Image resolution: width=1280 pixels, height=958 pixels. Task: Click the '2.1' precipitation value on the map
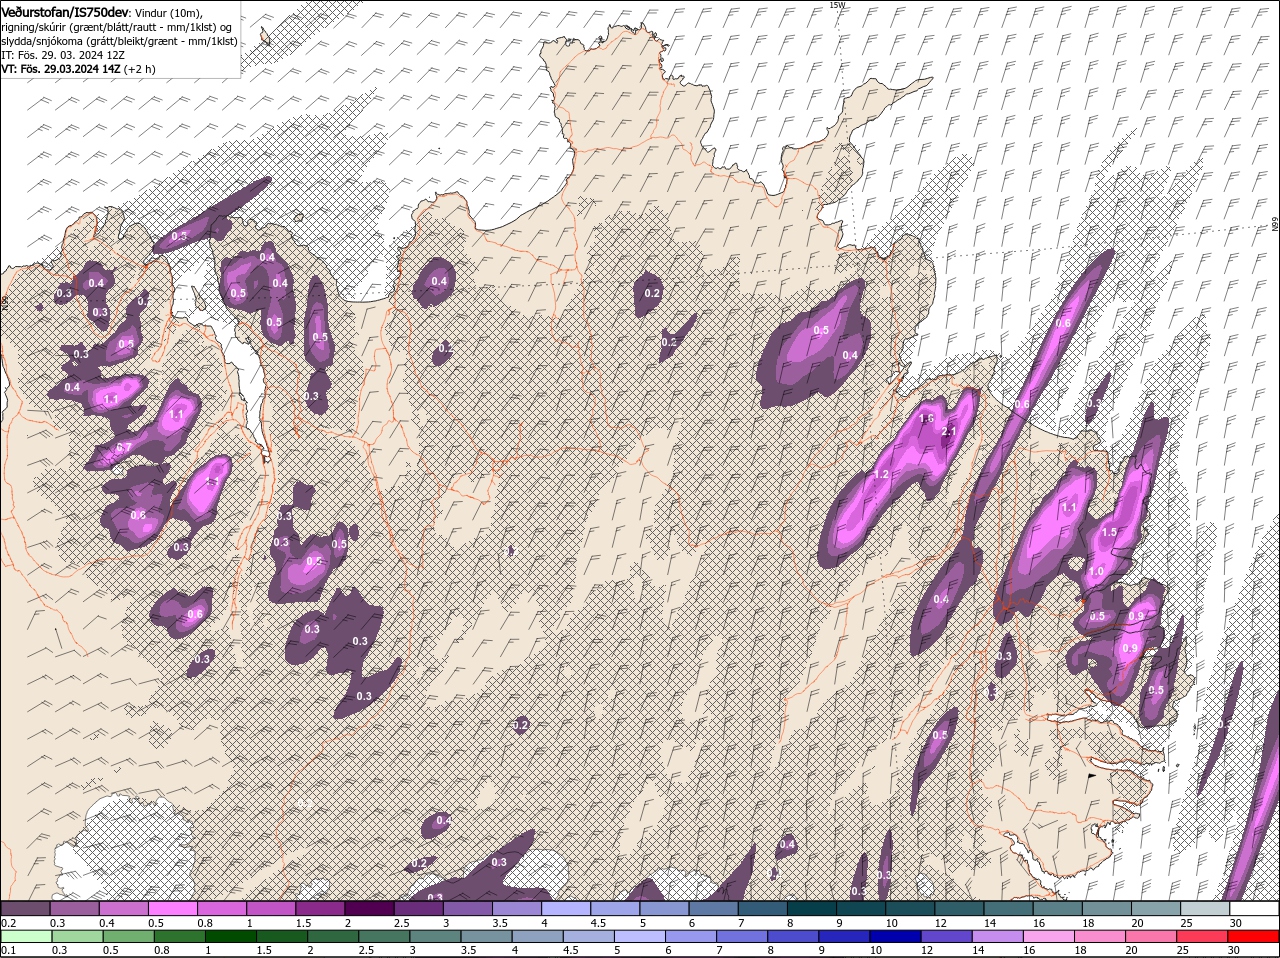click(x=950, y=432)
